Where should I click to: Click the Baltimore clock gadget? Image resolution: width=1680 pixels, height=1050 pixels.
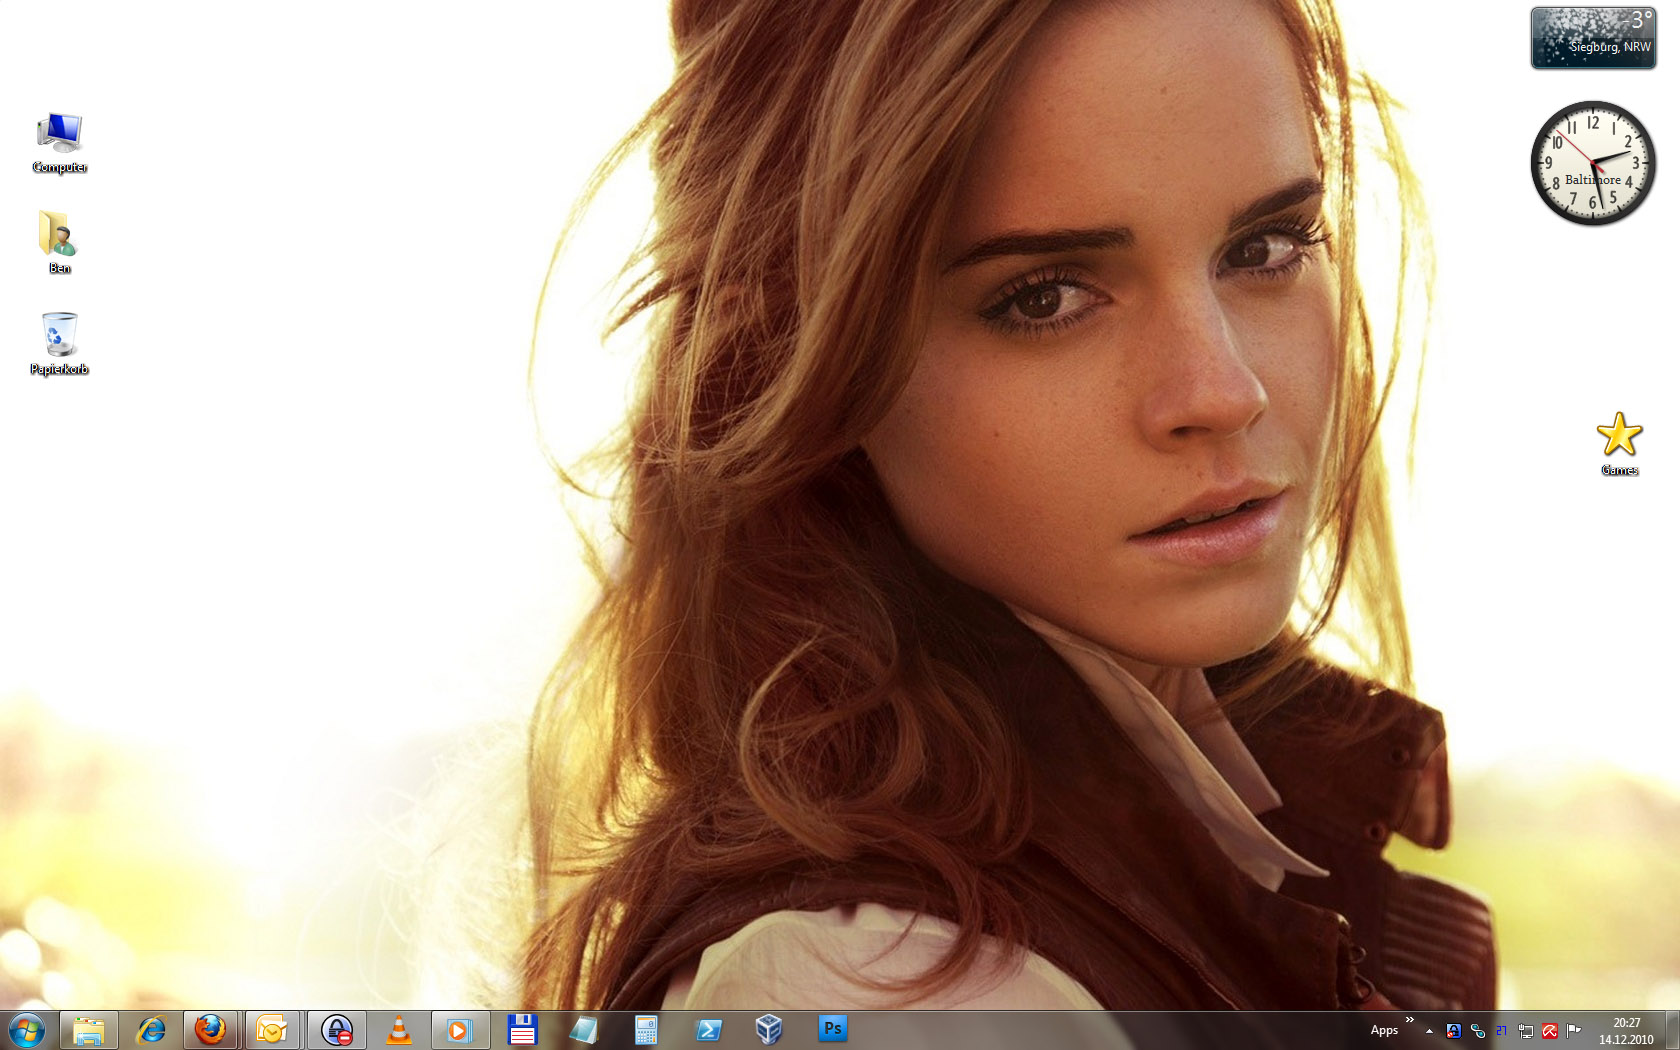point(1593,163)
